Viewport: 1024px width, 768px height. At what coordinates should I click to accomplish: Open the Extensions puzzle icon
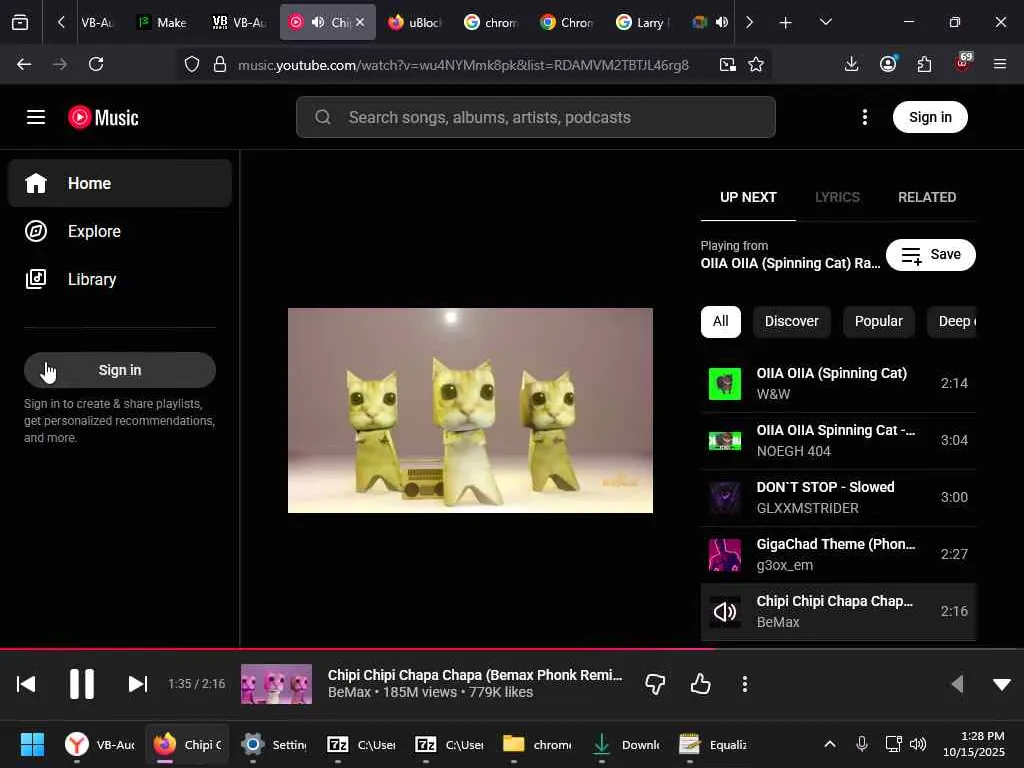click(x=924, y=64)
